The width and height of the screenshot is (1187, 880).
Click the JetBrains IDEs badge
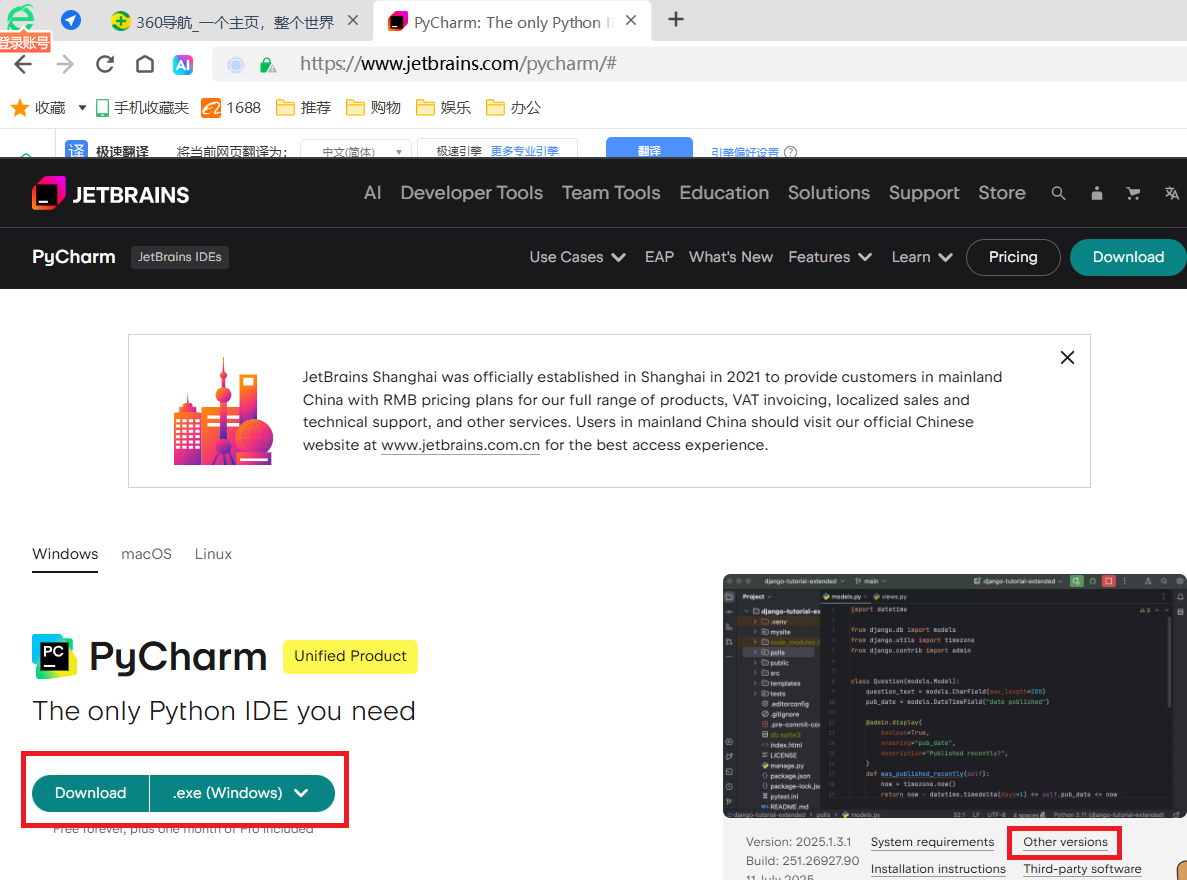[x=179, y=257]
